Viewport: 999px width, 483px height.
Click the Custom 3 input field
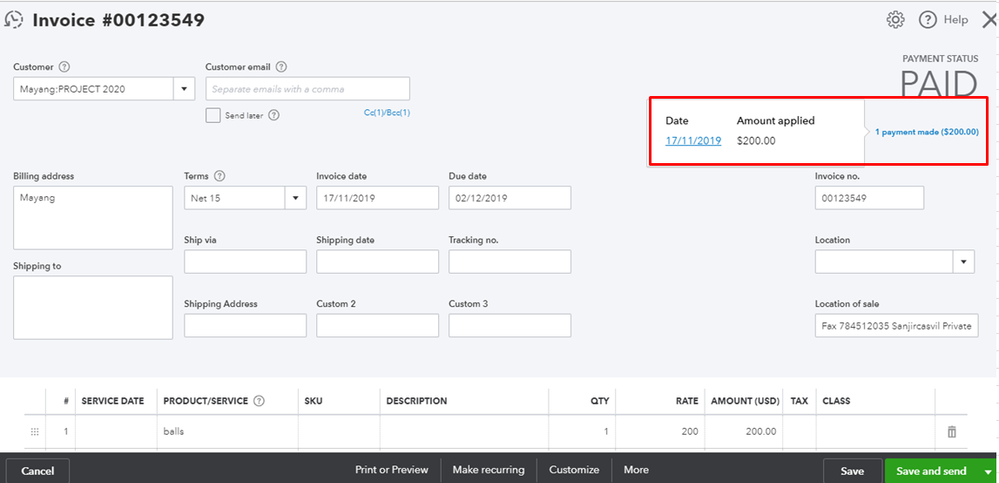click(510, 326)
